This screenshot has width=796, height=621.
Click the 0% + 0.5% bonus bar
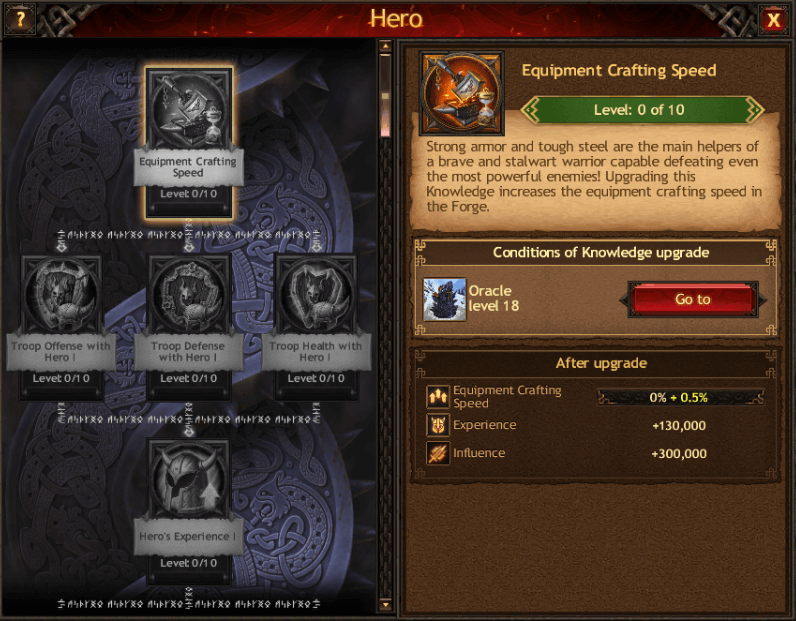[680, 397]
